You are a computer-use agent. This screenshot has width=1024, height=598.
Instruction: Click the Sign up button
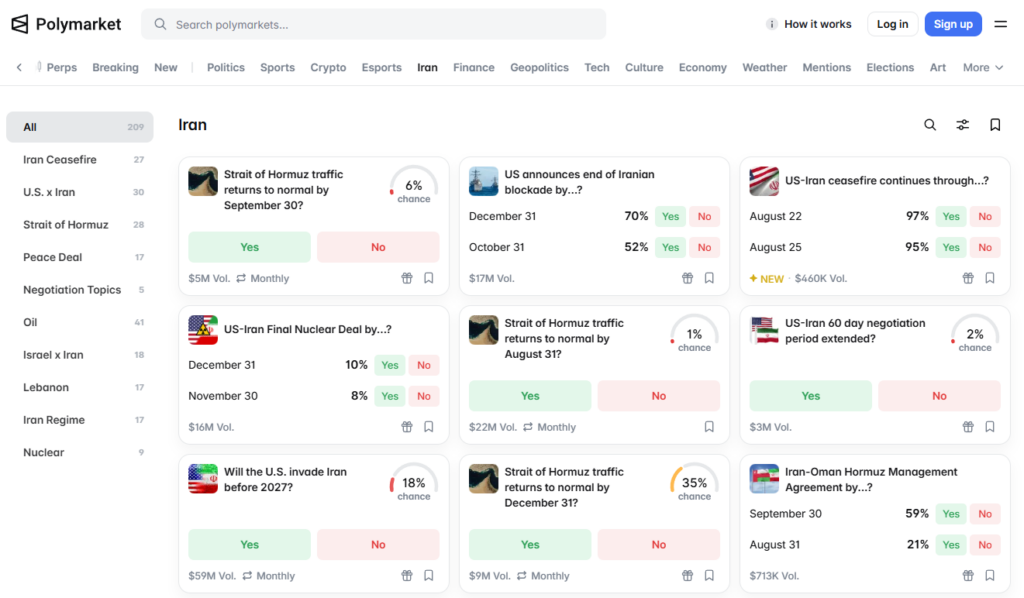pos(953,24)
